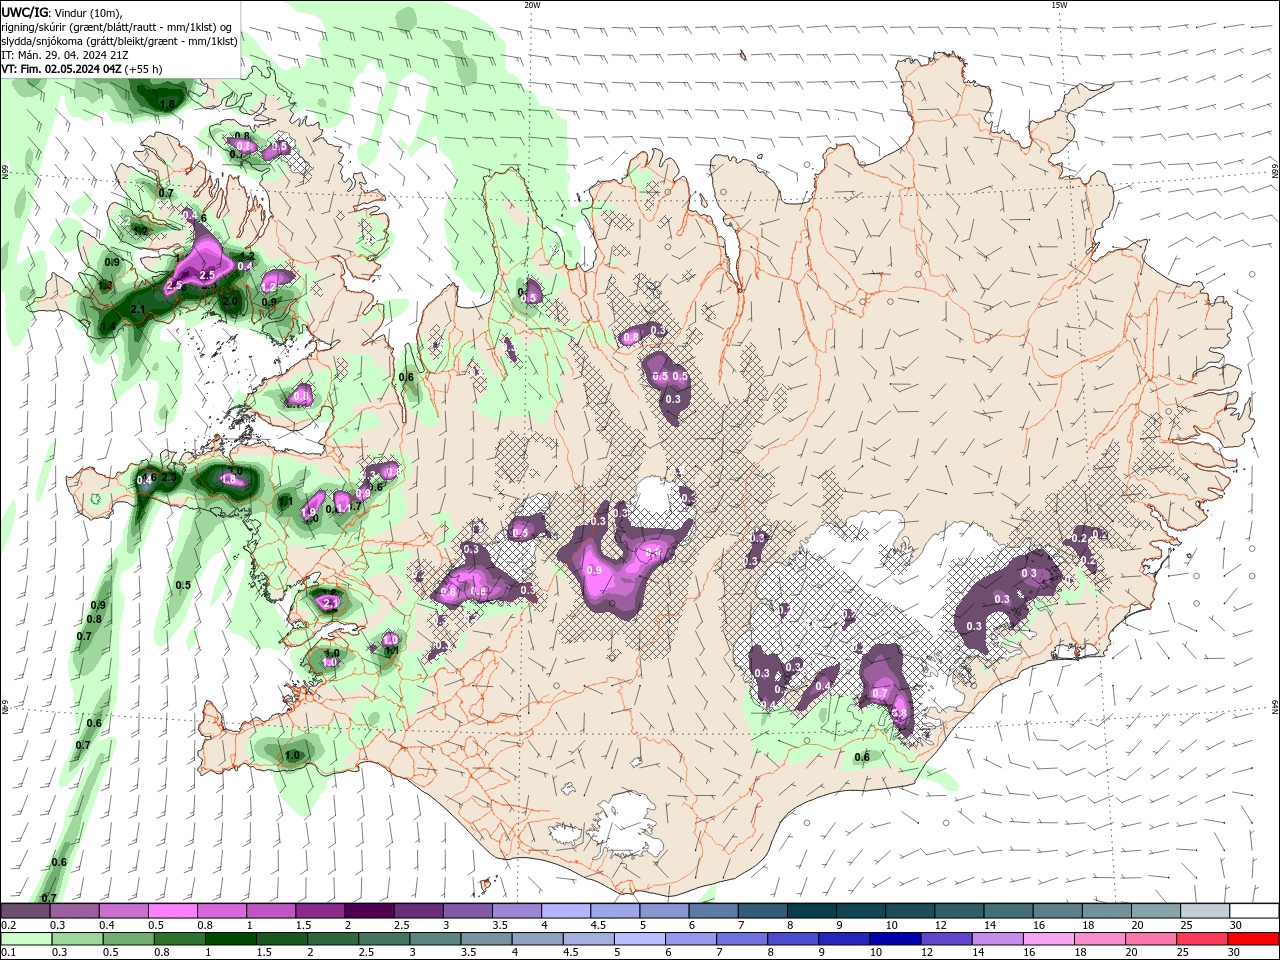The image size is (1280, 960).
Task: Click lower legend violet swatch between 12 and 14
Action: [945, 939]
